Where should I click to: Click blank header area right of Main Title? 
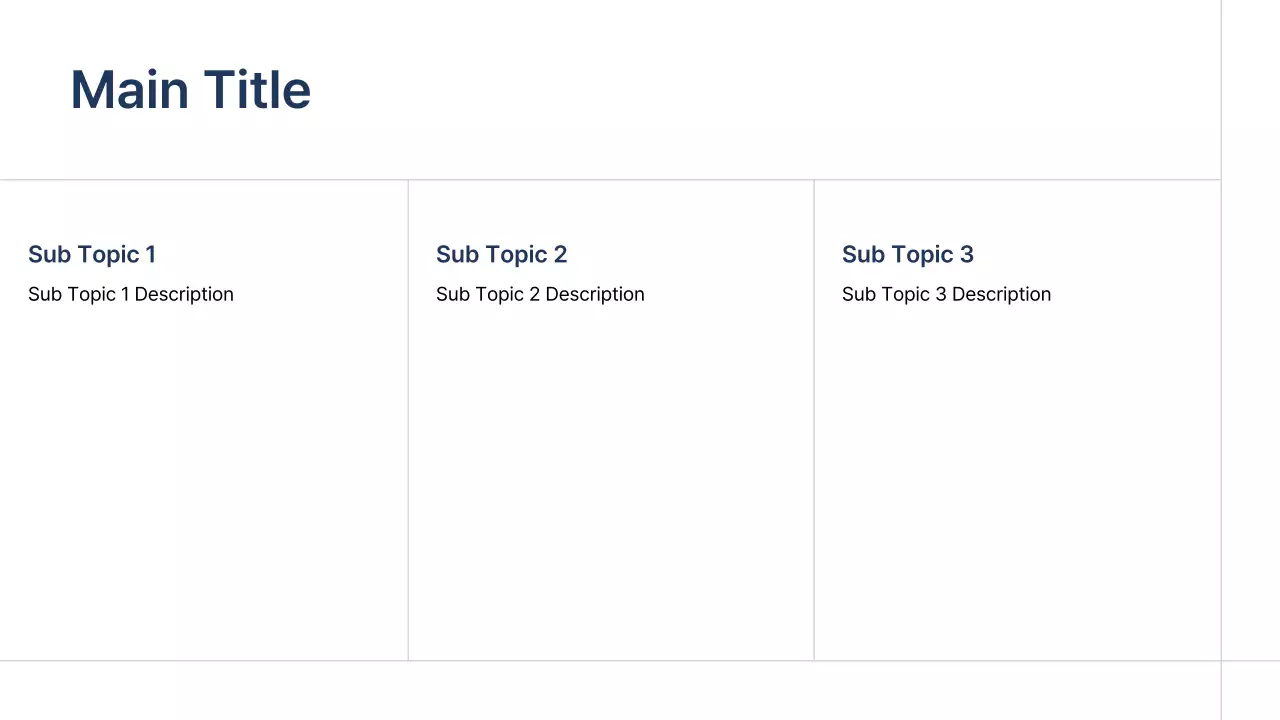click(x=760, y=90)
